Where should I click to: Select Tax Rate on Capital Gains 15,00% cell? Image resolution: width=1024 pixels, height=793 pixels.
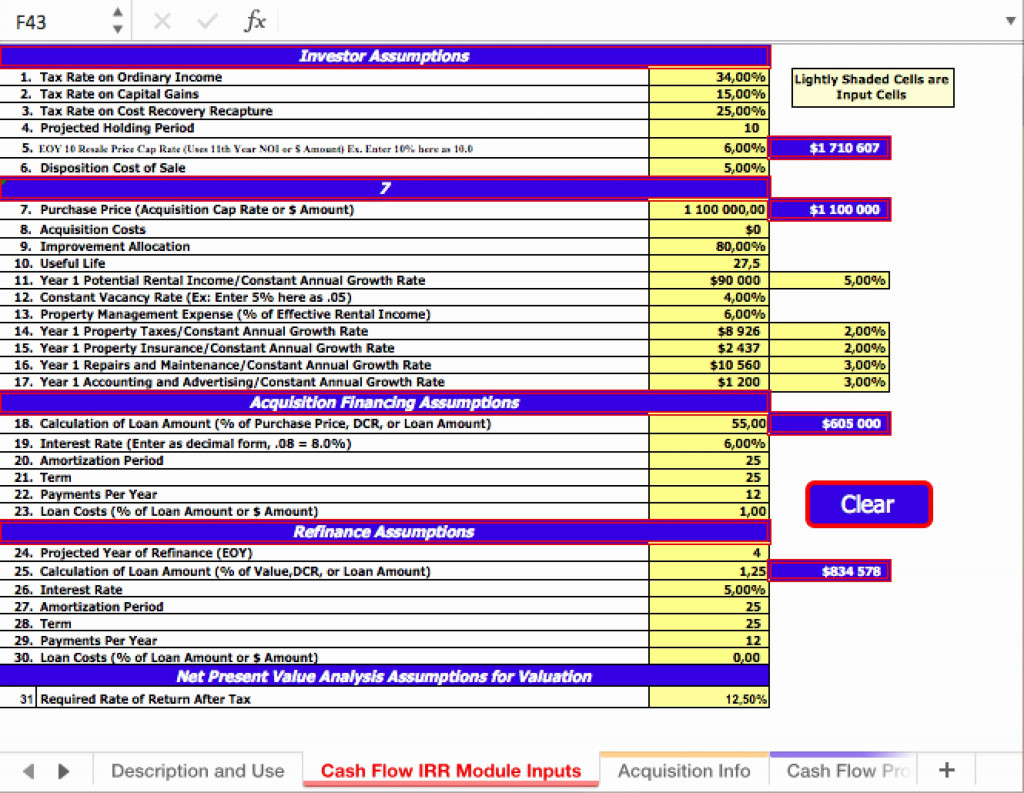point(709,94)
